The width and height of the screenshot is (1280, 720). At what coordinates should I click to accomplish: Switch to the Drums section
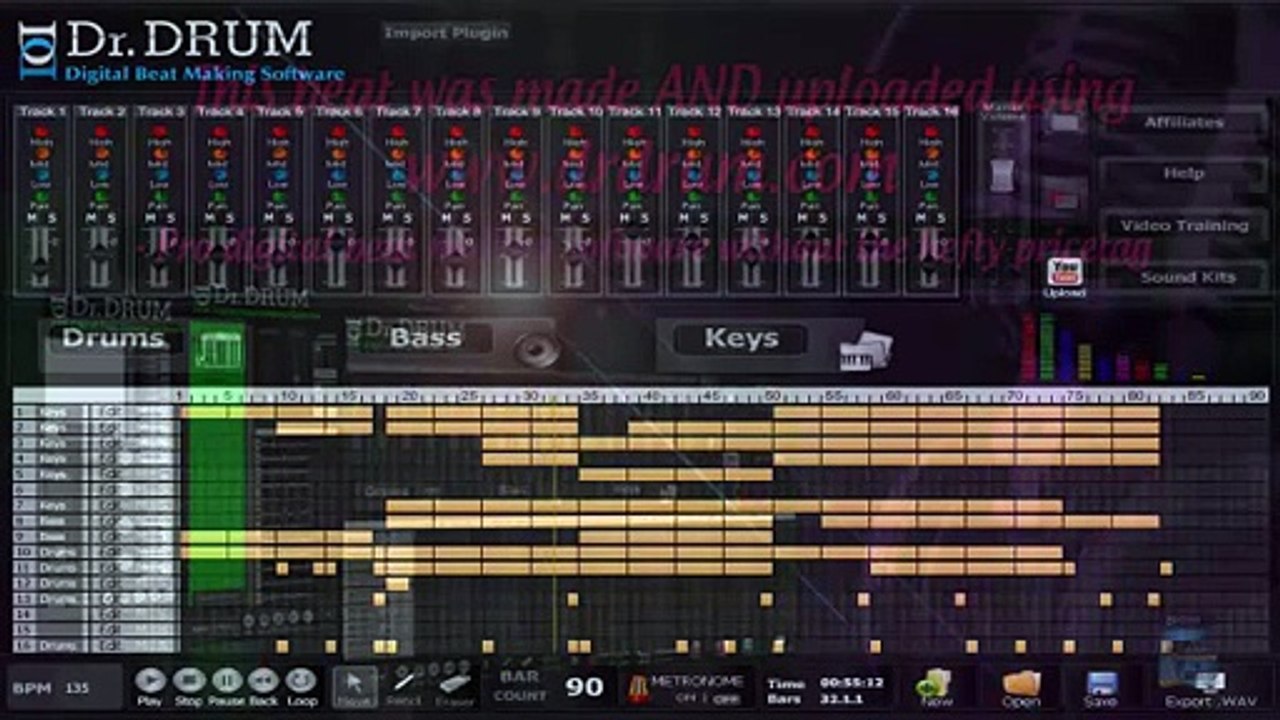coord(112,339)
